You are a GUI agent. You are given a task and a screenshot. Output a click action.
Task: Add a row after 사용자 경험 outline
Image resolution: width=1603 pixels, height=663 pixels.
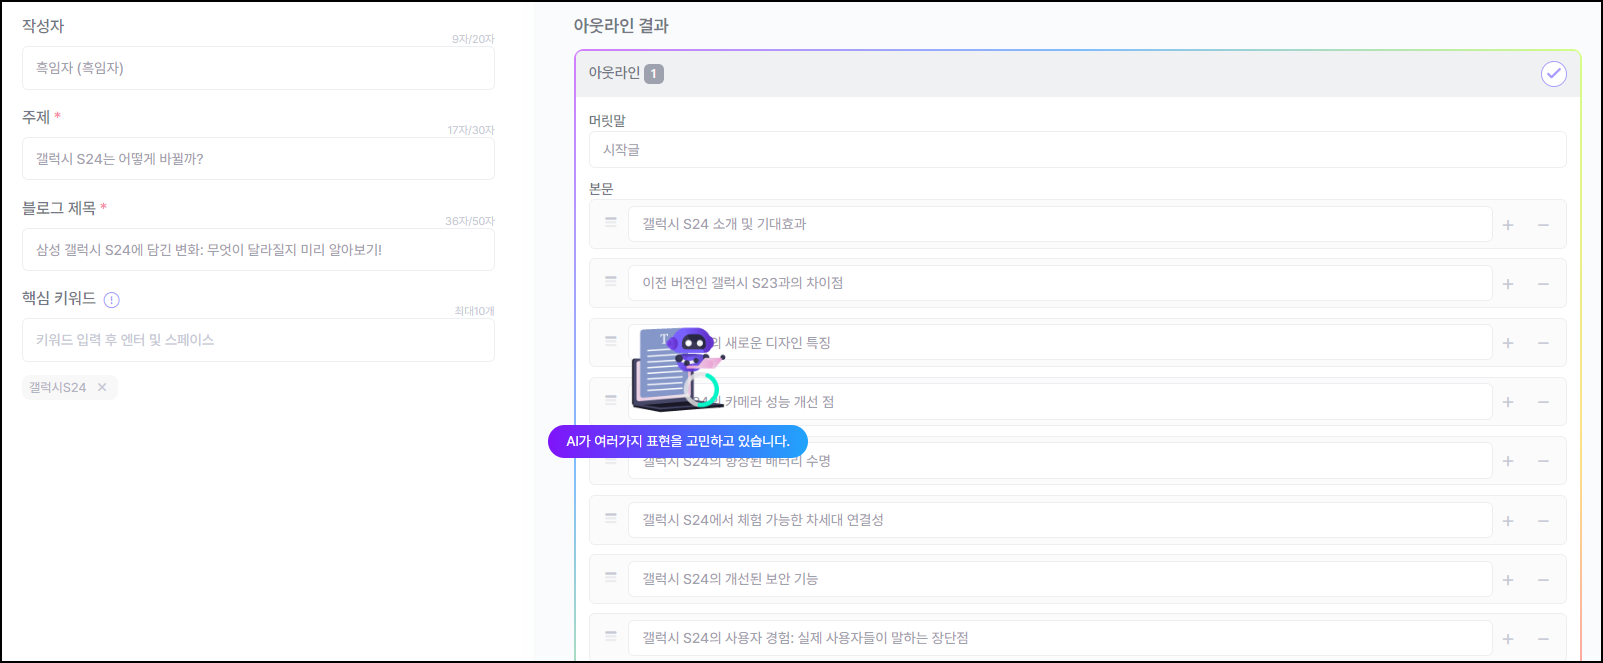pos(1508,639)
